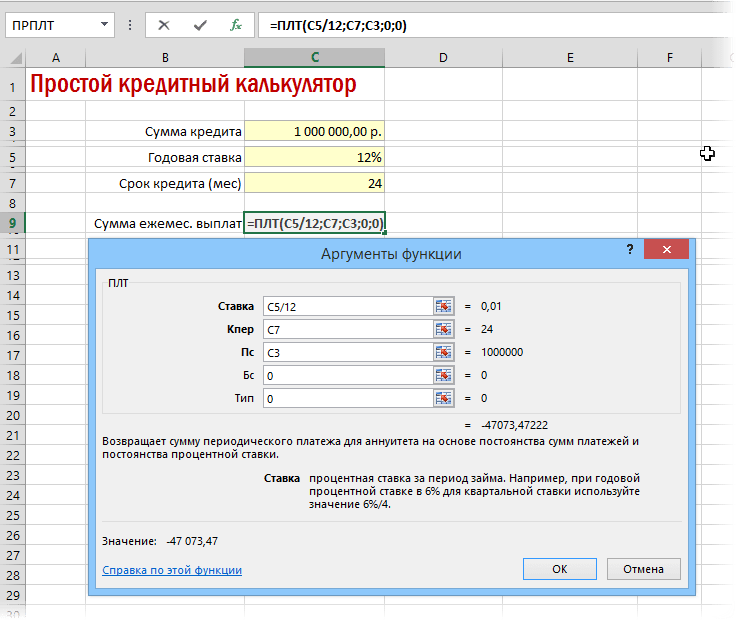Focus the Кпер argument field
Screen dimensions: 736x620
[348, 329]
